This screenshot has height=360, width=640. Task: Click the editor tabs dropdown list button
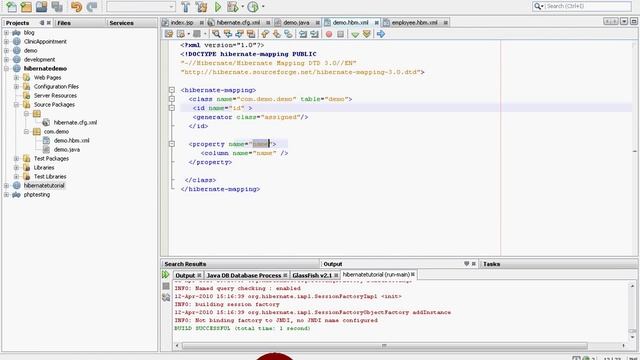(624, 22)
